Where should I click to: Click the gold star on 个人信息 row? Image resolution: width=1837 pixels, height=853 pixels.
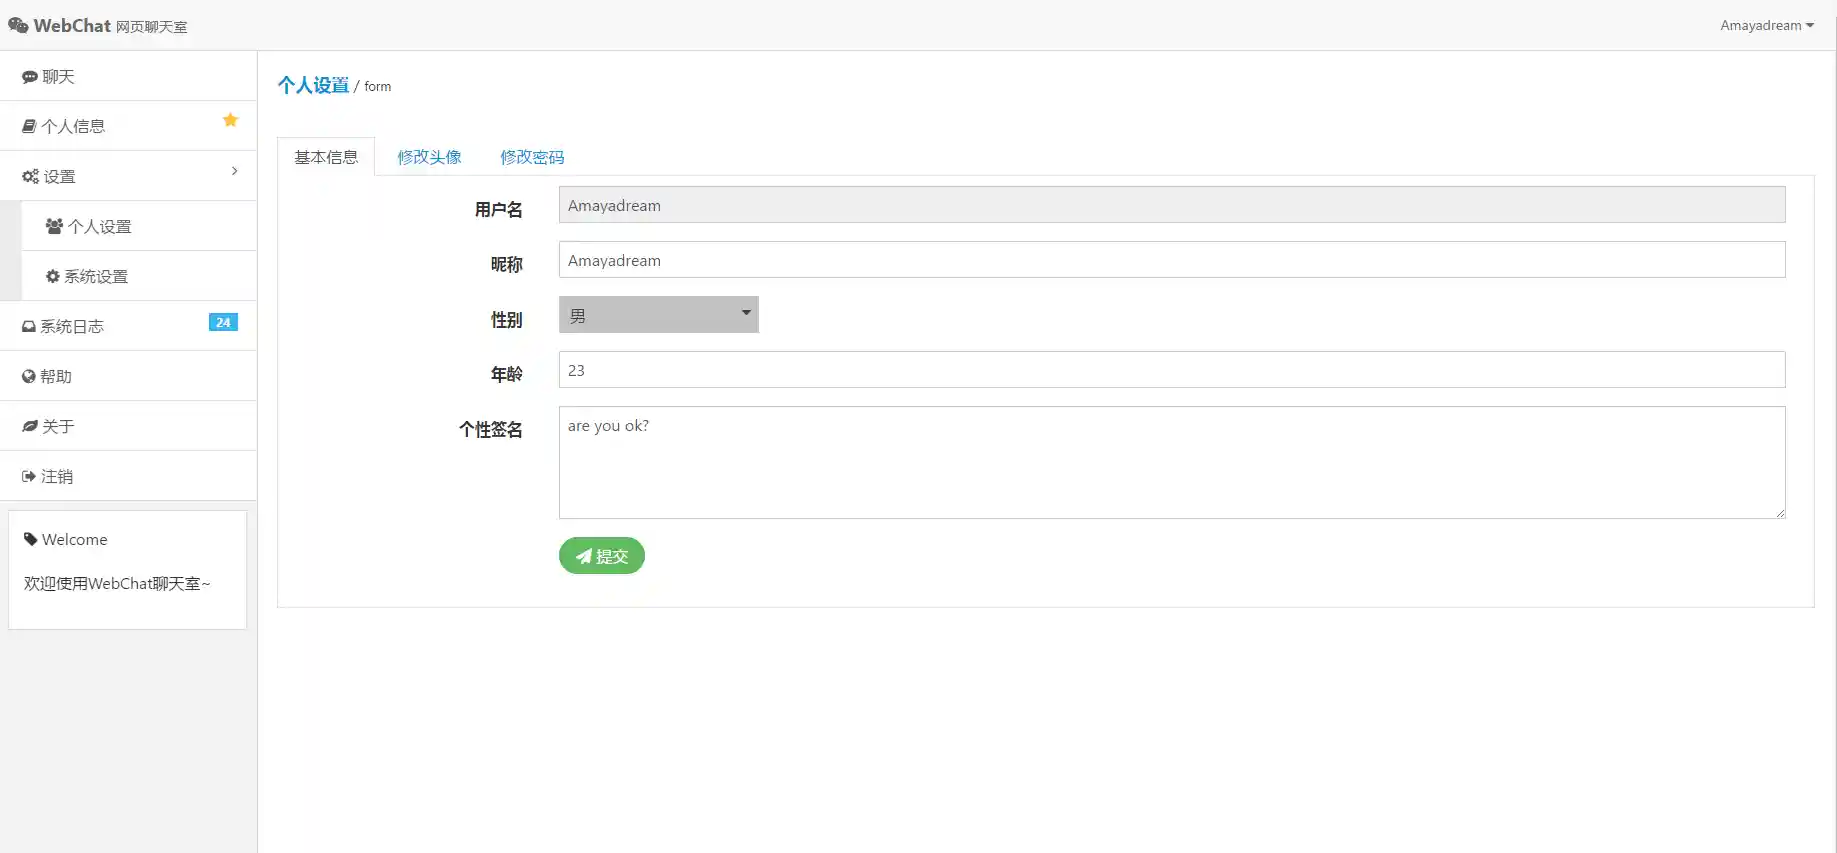pos(230,120)
